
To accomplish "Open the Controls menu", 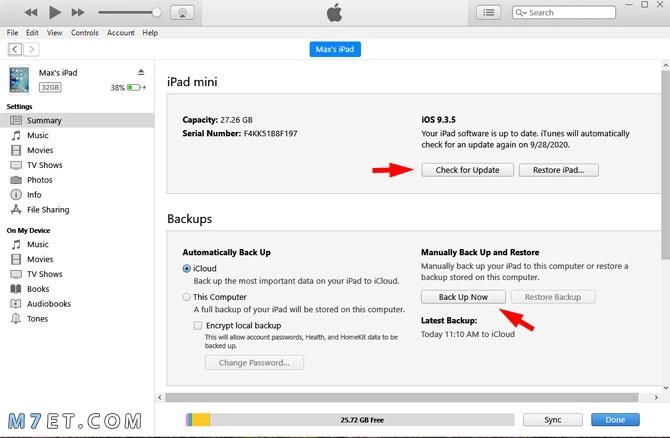I will click(x=85, y=32).
